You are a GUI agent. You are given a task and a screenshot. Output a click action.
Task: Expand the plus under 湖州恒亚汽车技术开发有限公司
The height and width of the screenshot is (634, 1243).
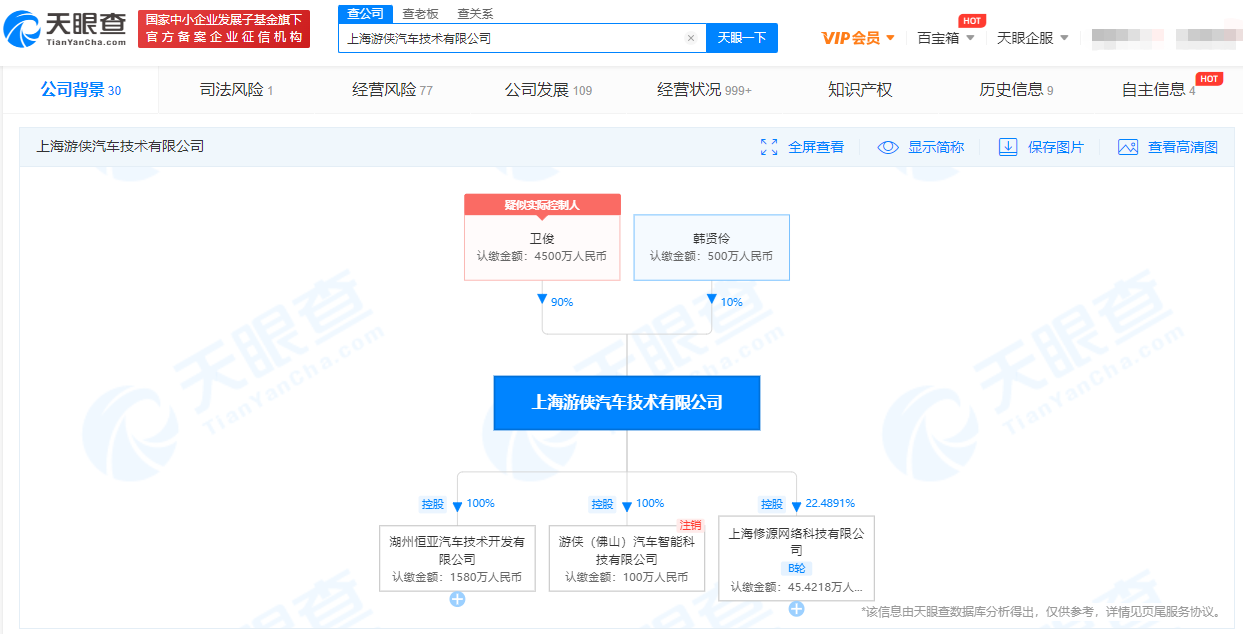point(457,600)
